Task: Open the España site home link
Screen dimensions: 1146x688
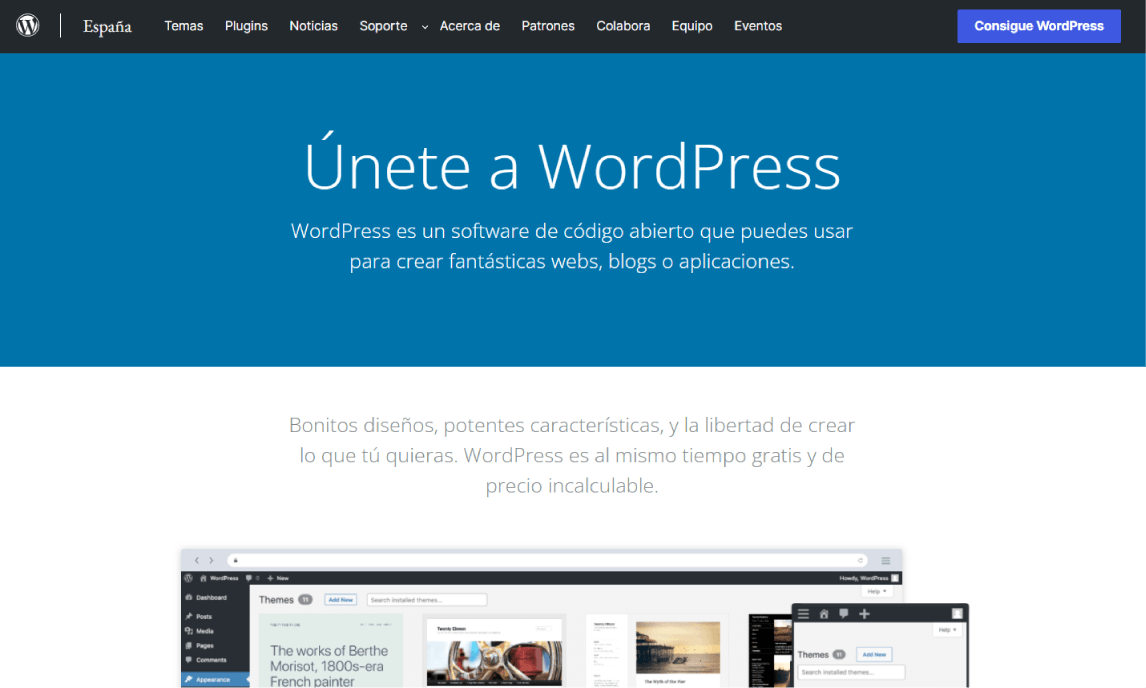Action: click(x=107, y=26)
